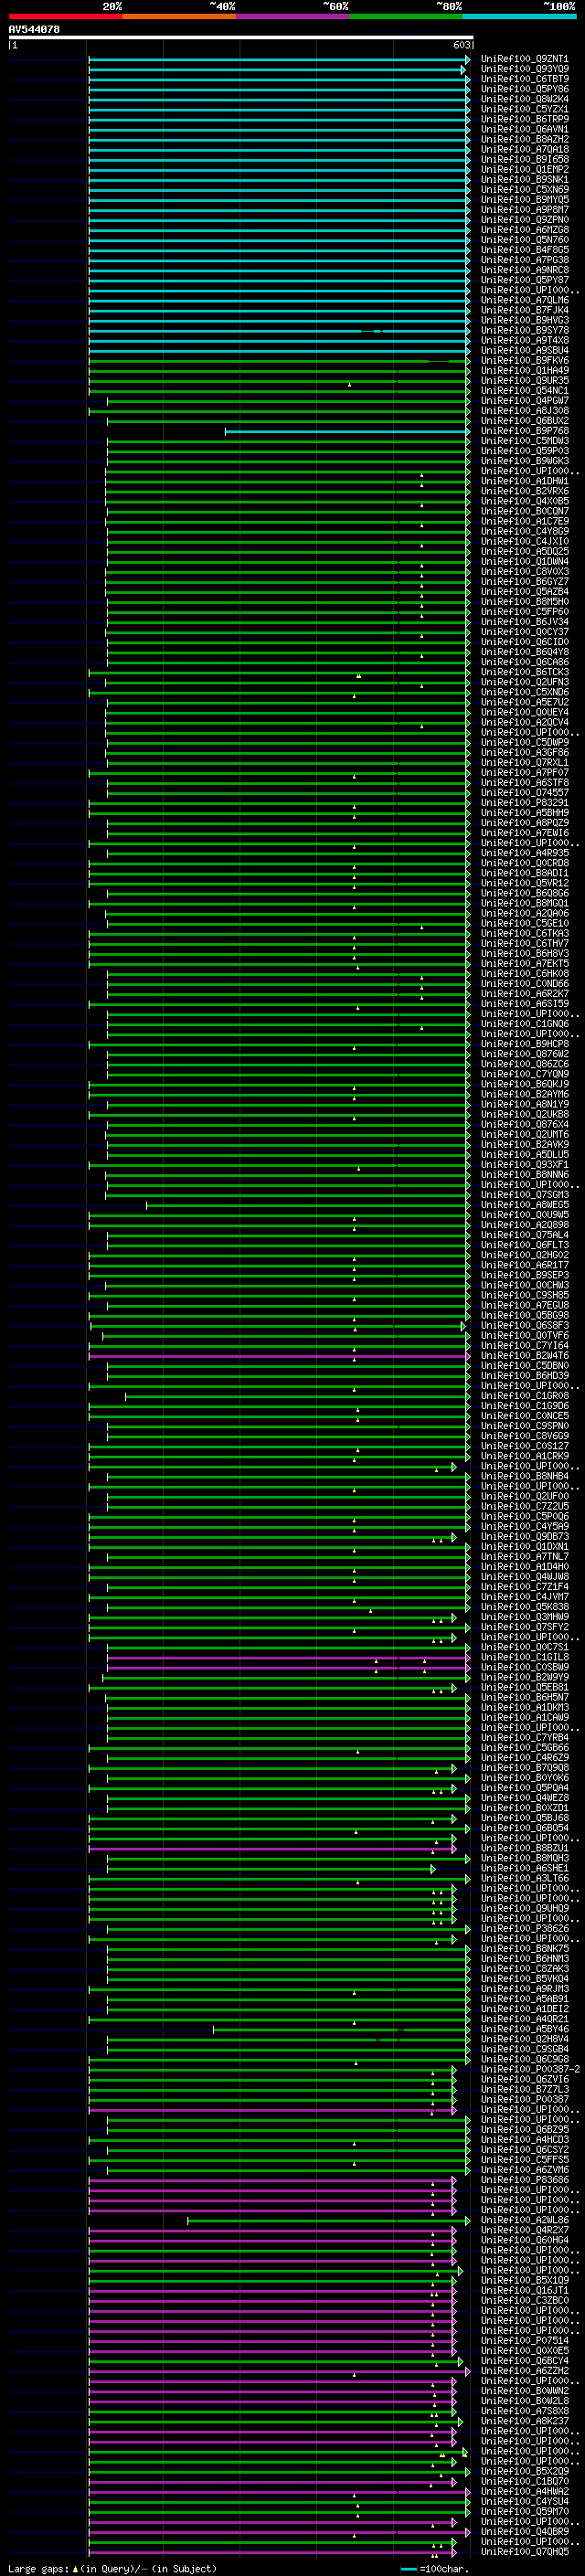Open hit UniRef100_C6TBT9

coord(524,80)
